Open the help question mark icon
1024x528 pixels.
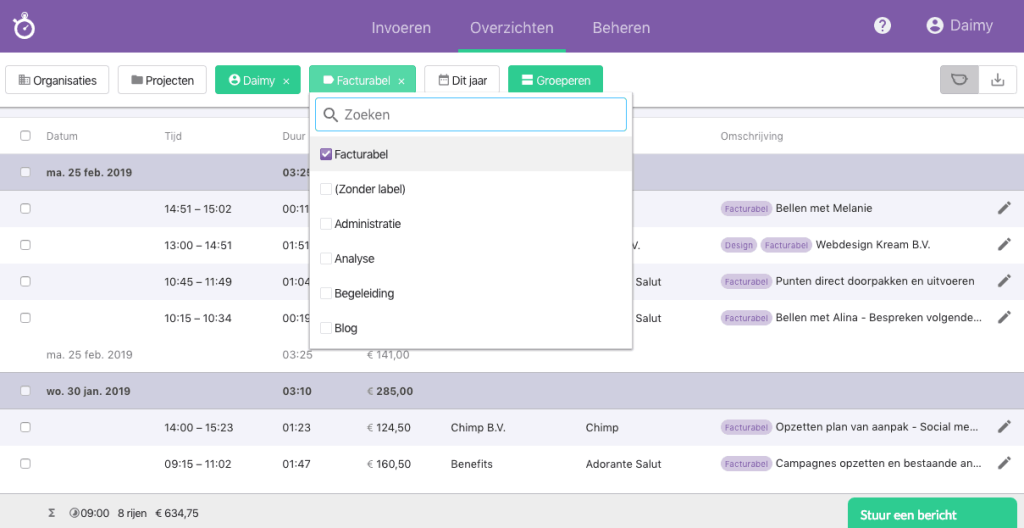point(882,26)
